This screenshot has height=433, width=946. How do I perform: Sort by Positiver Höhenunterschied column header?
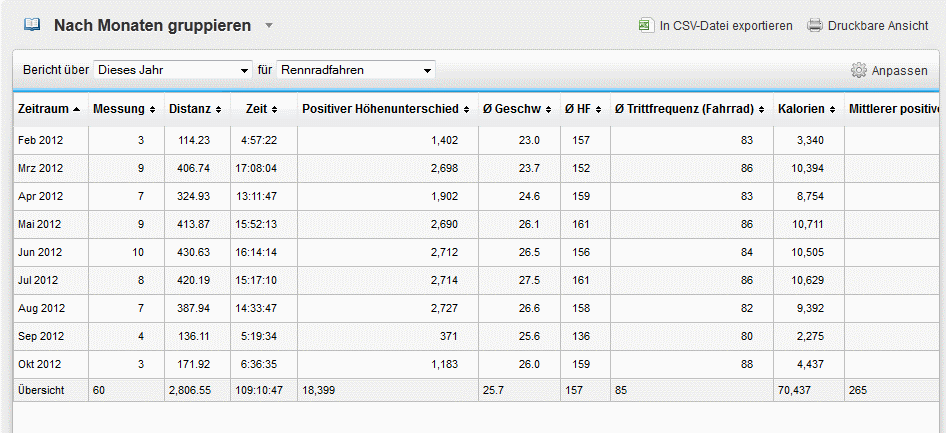(380, 108)
